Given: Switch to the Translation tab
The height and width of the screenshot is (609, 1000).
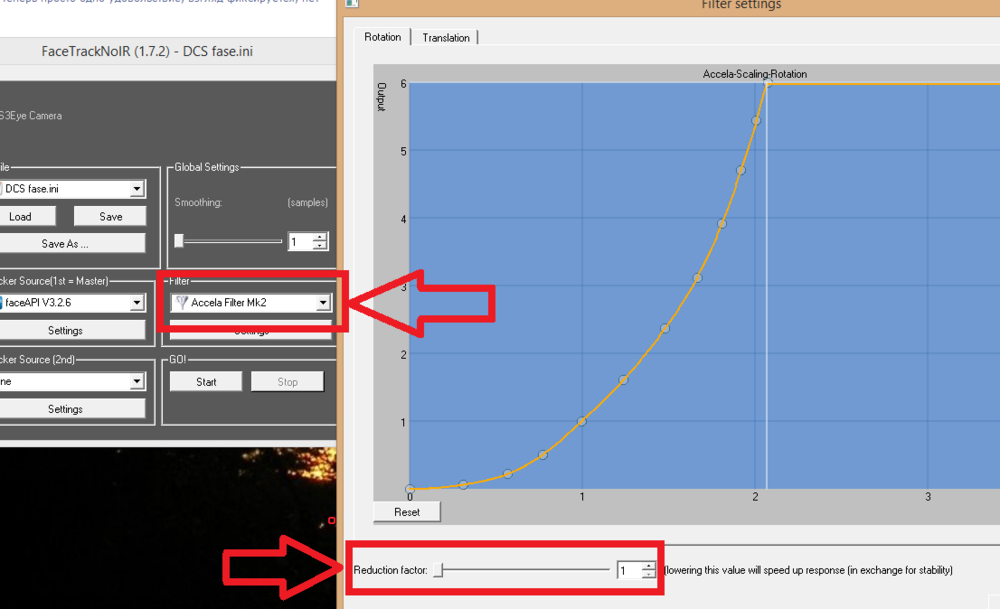Looking at the screenshot, I should [x=446, y=38].
